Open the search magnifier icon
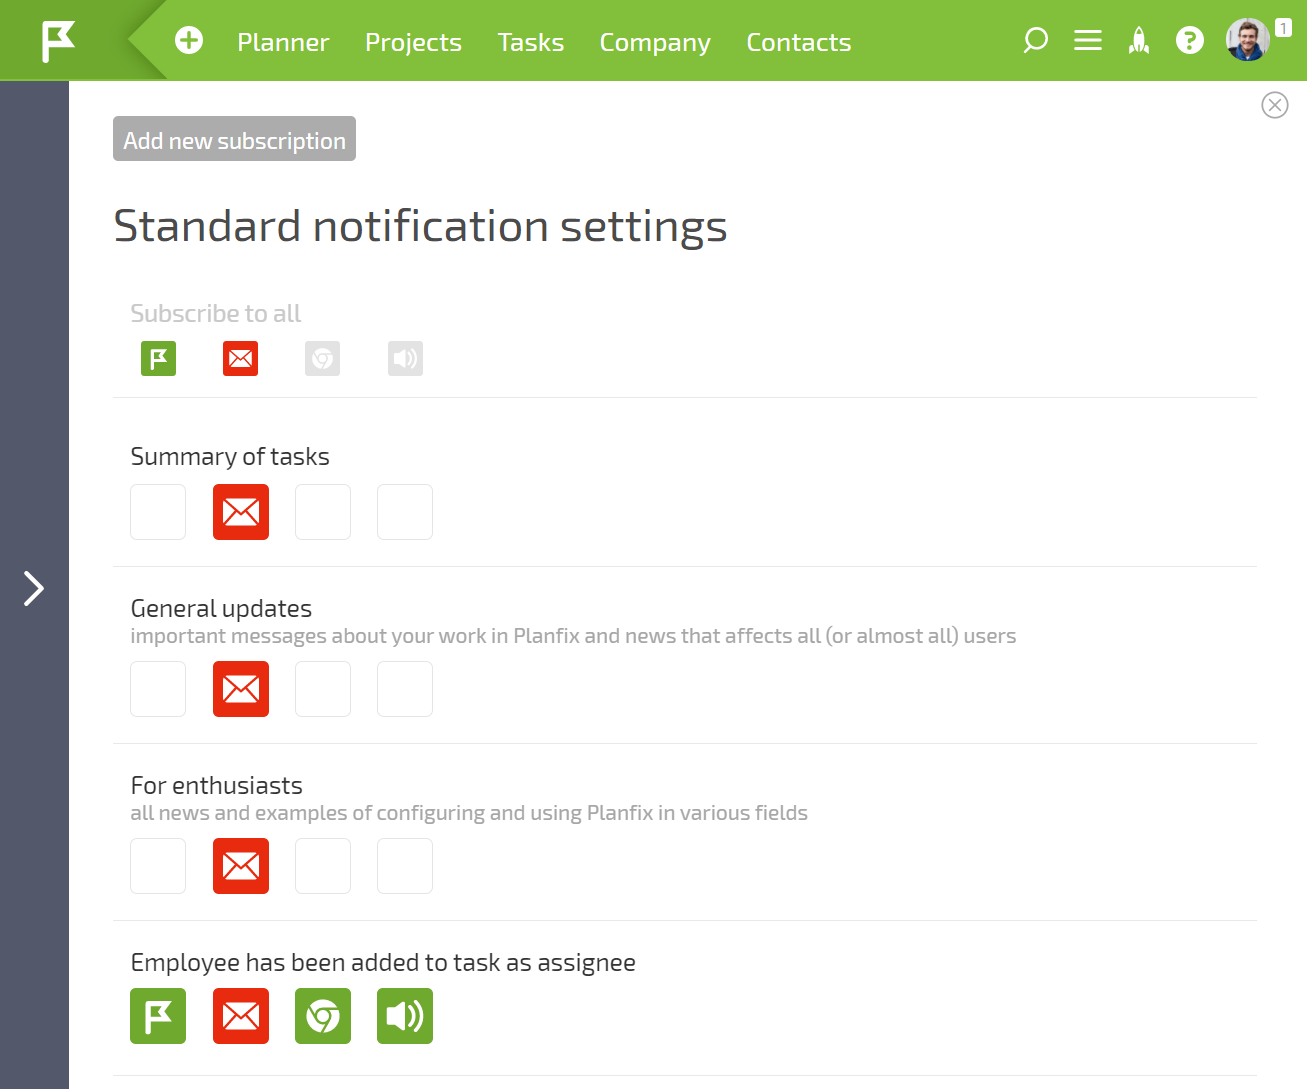This screenshot has width=1307, height=1089. click(x=1035, y=40)
